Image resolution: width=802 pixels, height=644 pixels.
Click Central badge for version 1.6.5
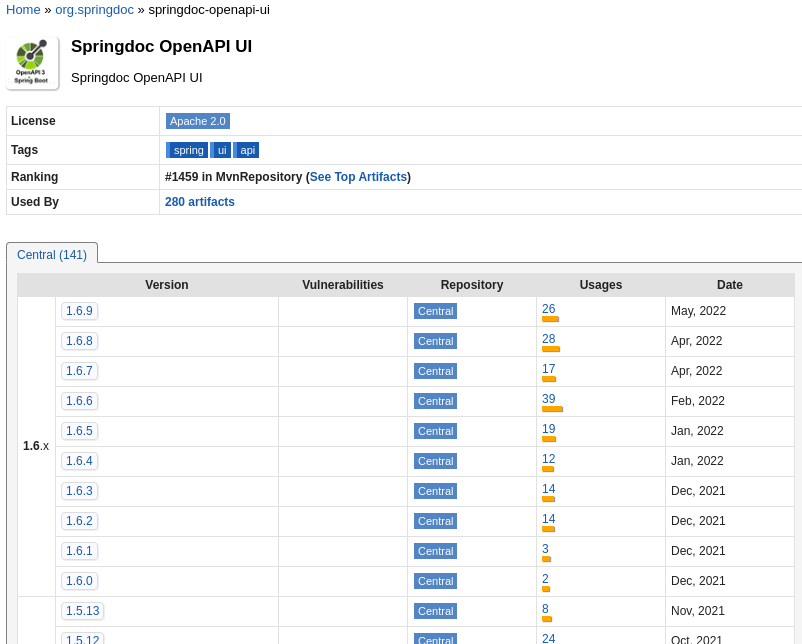[x=435, y=431]
